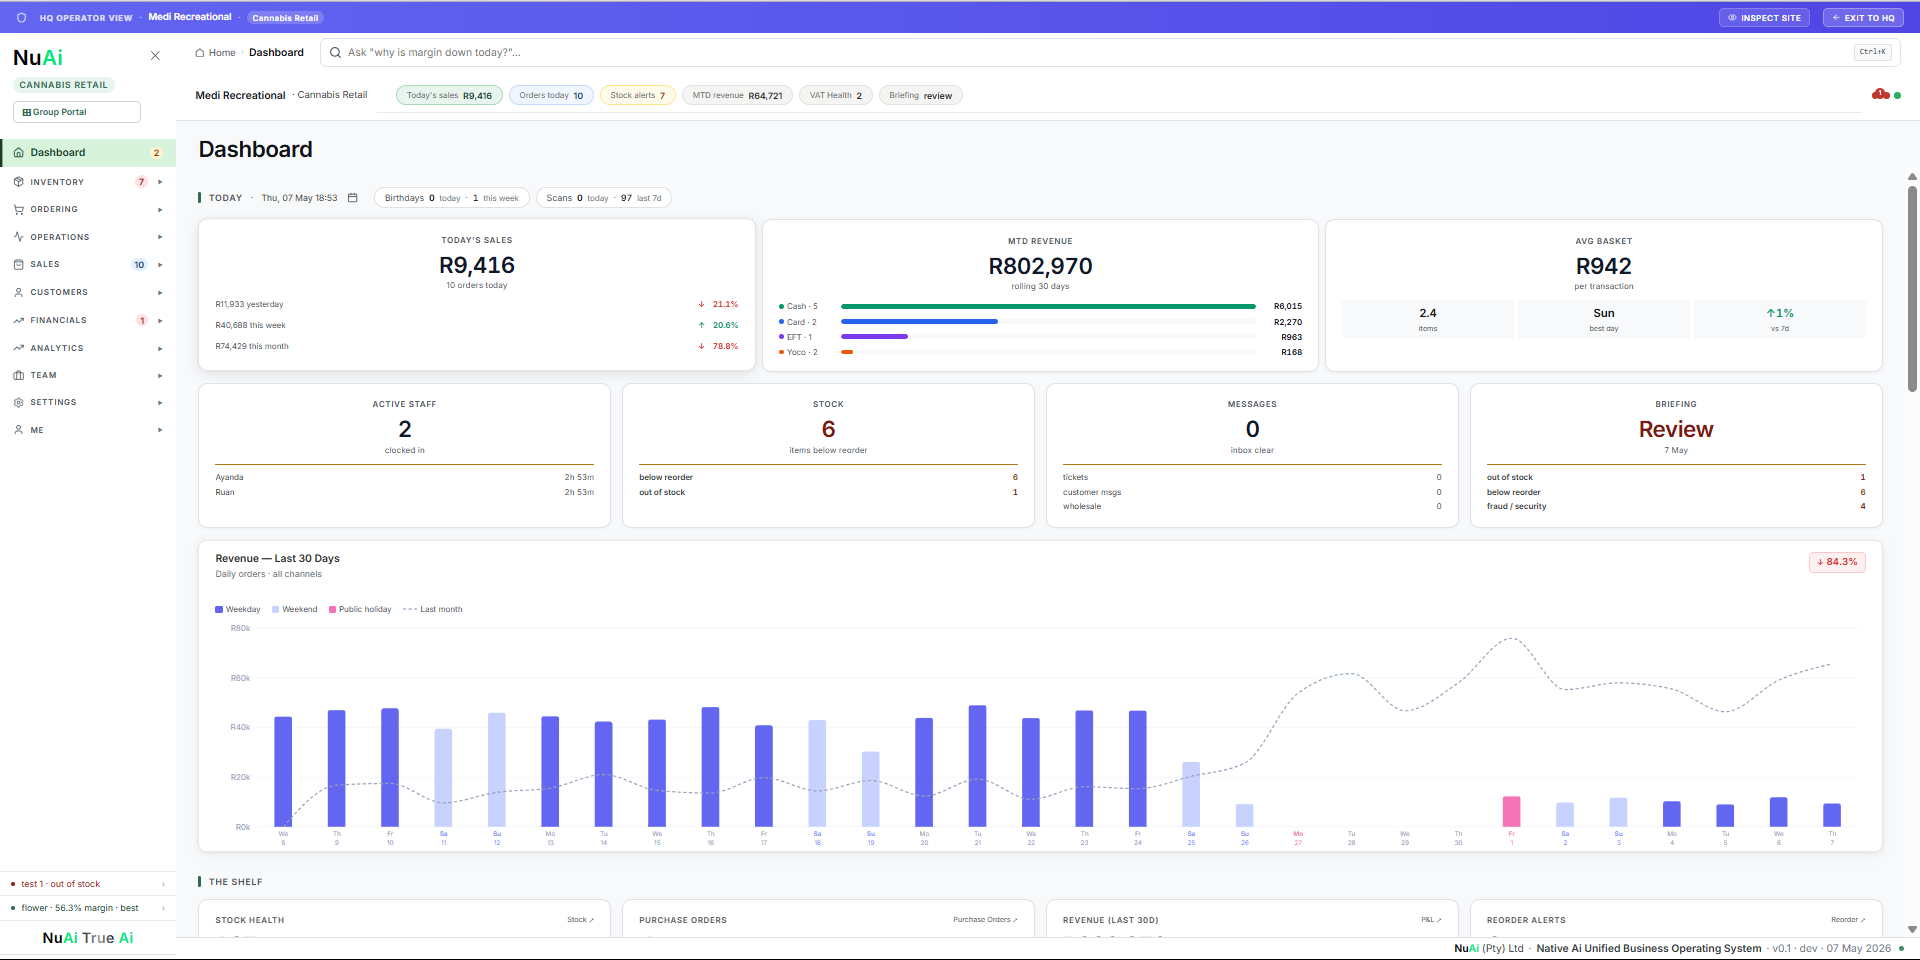Expand the Customers section arrow
Screen dimensions: 1920x960
160,293
